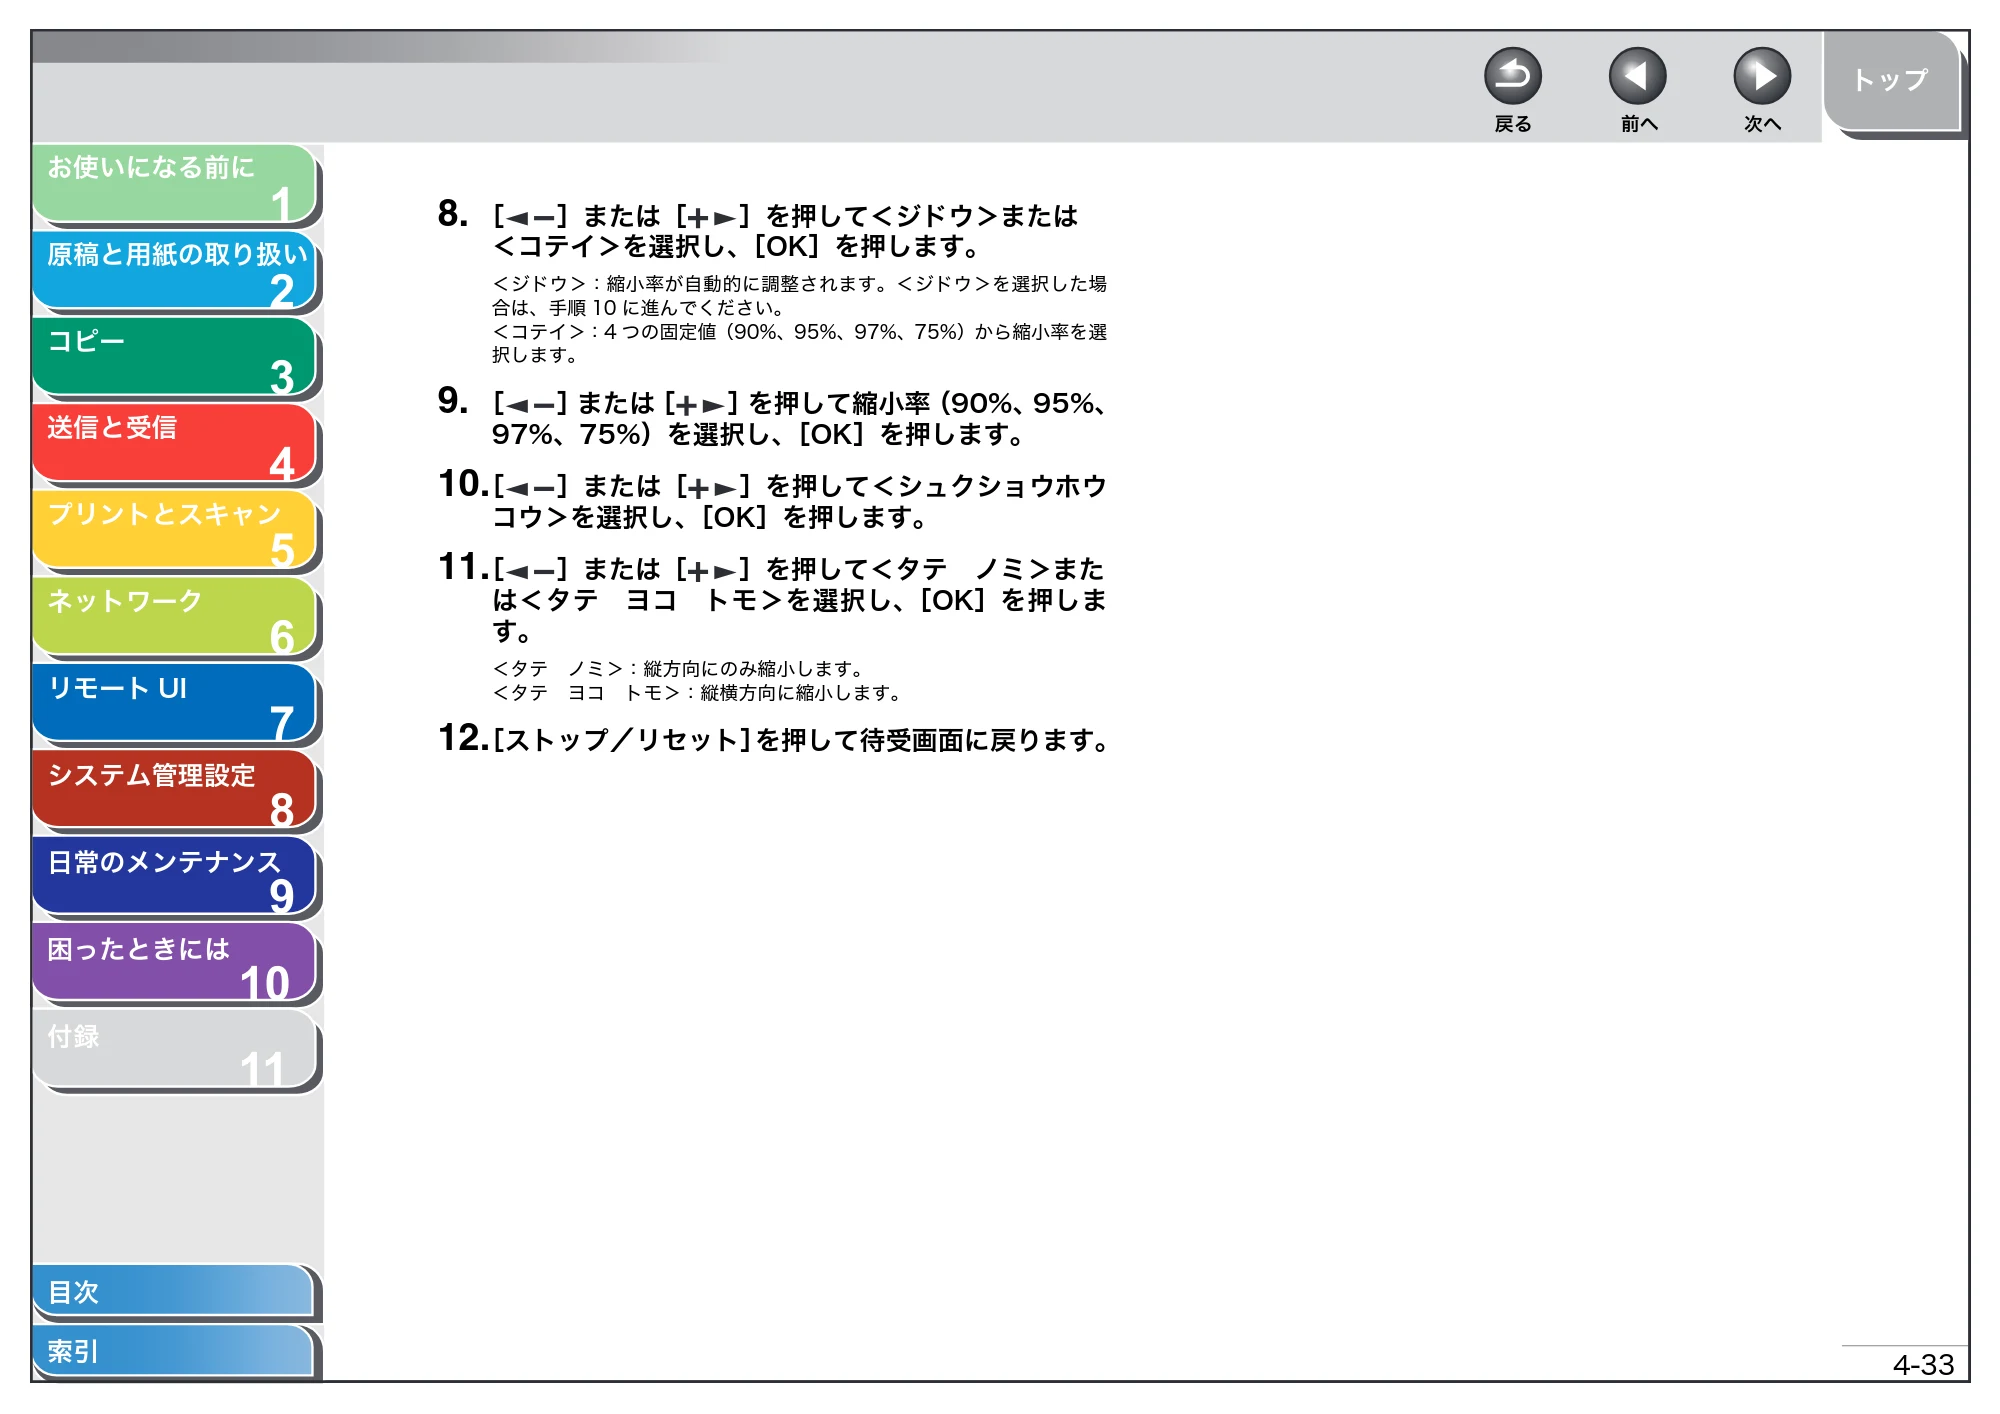This screenshot has height=1414, width=2000.
Task: Open システム管理設定 chapter 8
Action: tap(174, 791)
